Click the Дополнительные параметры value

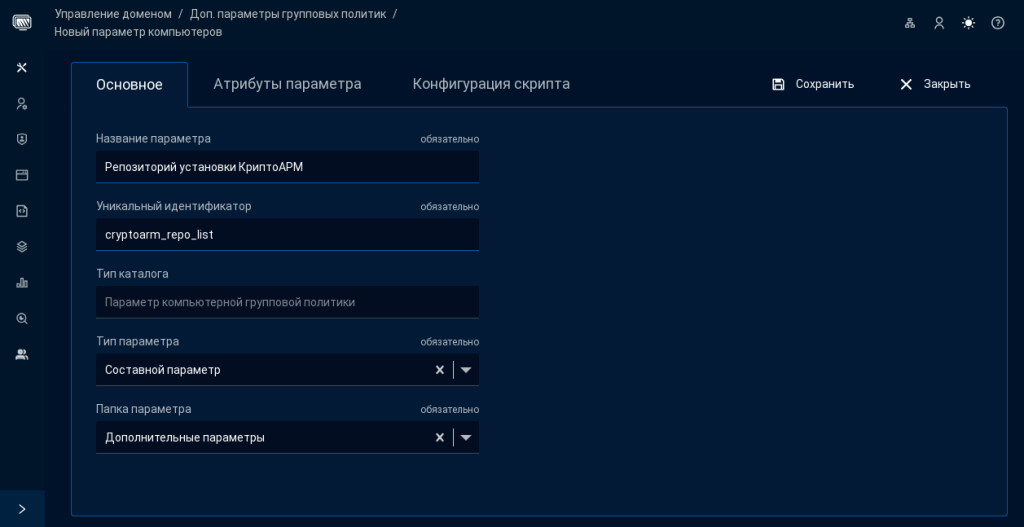185,438
